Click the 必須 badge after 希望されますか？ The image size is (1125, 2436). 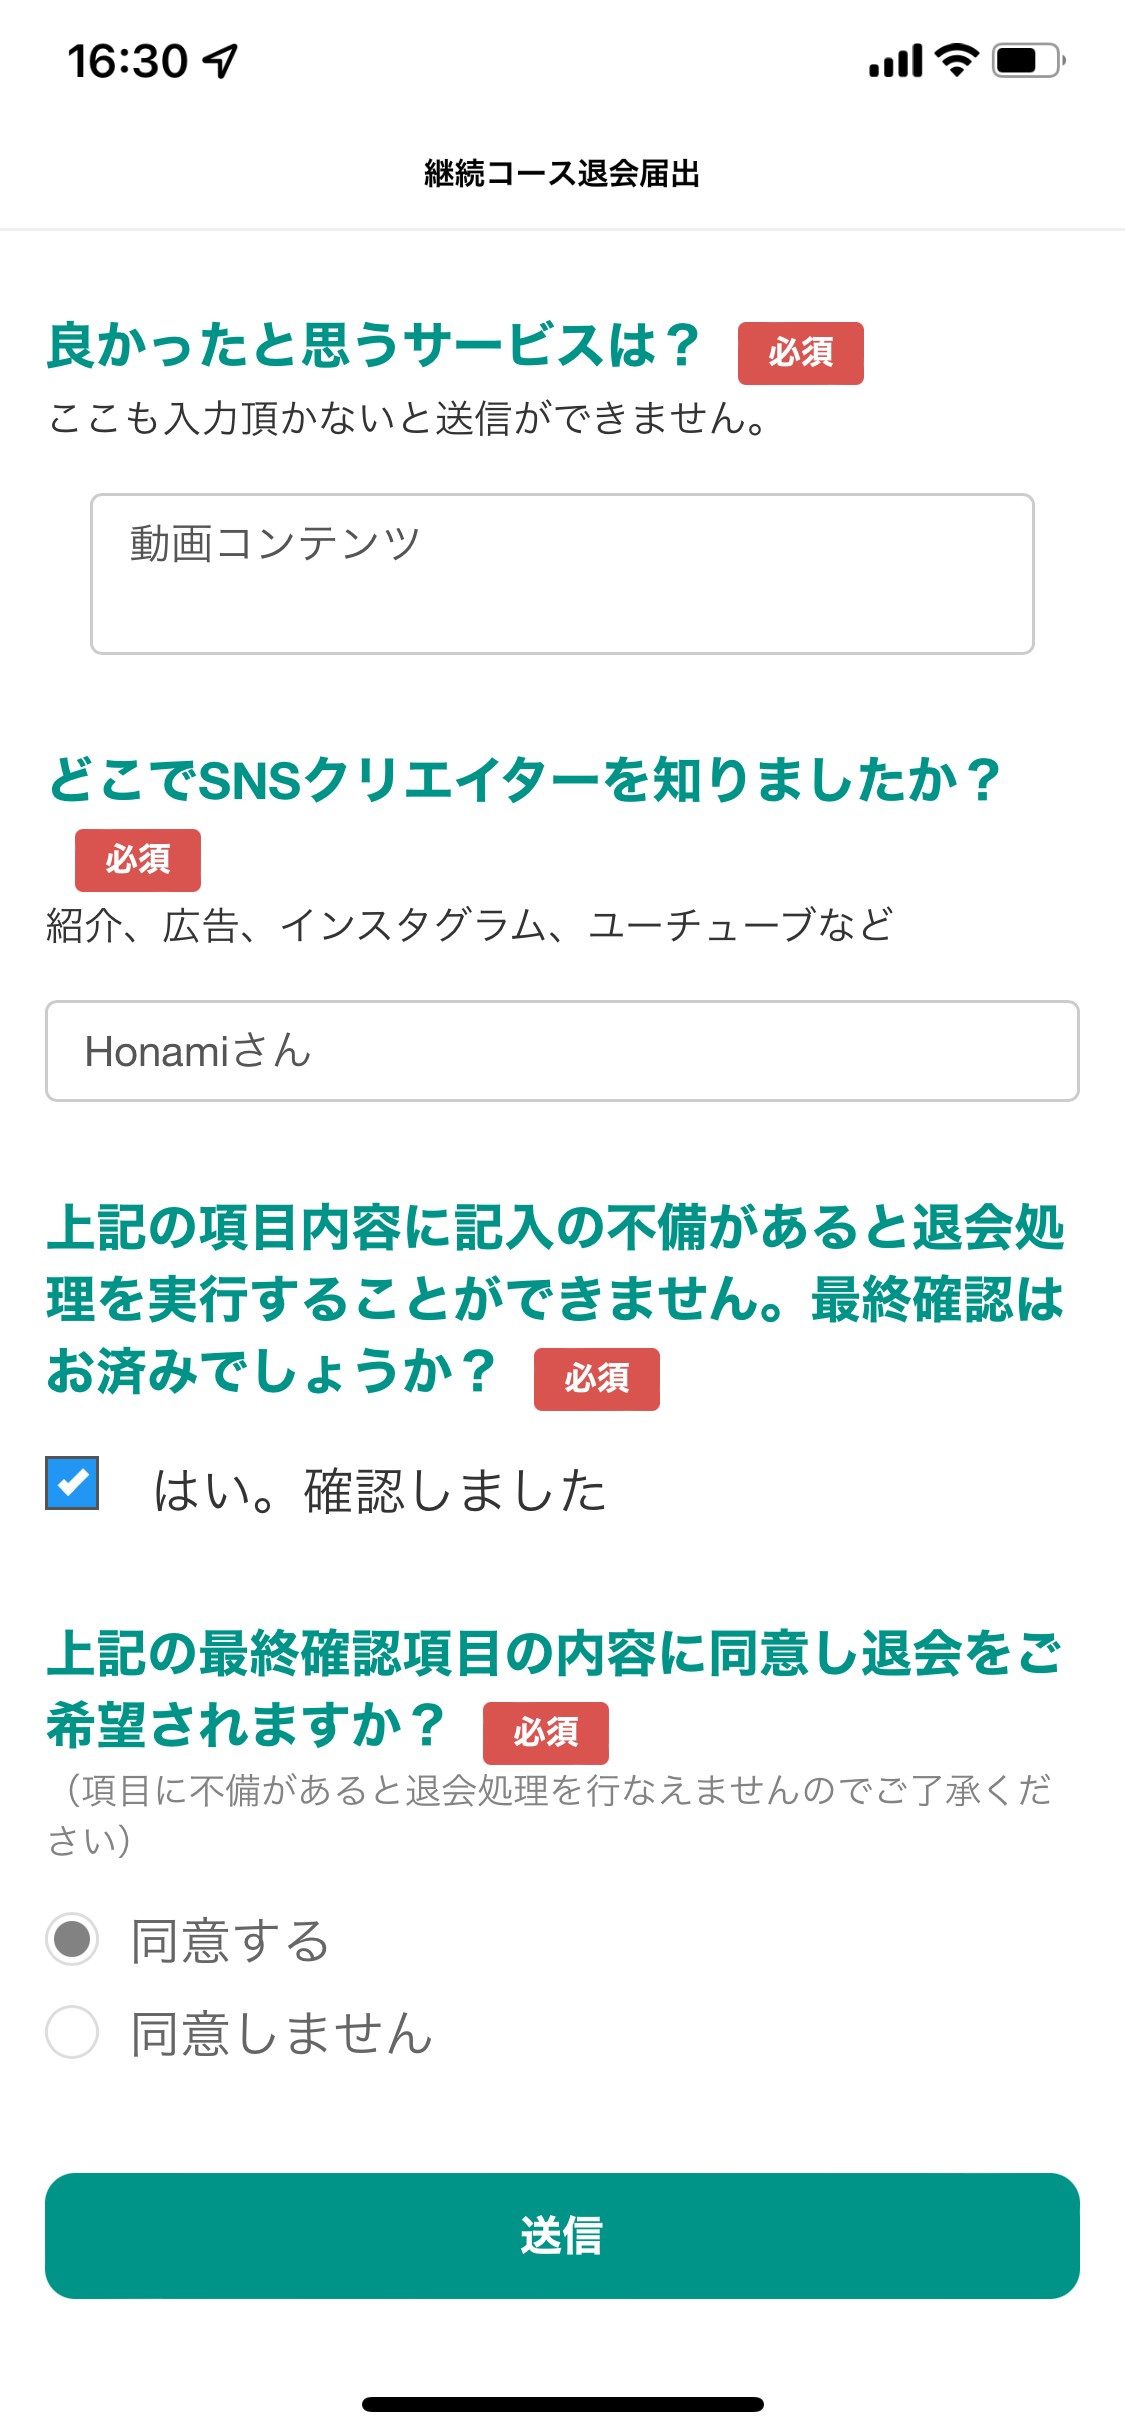point(546,1733)
